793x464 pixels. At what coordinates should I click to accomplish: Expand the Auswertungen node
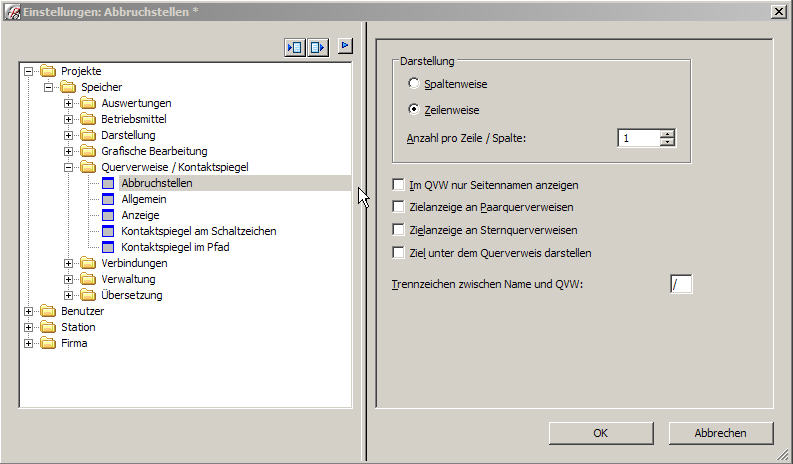pos(68,104)
